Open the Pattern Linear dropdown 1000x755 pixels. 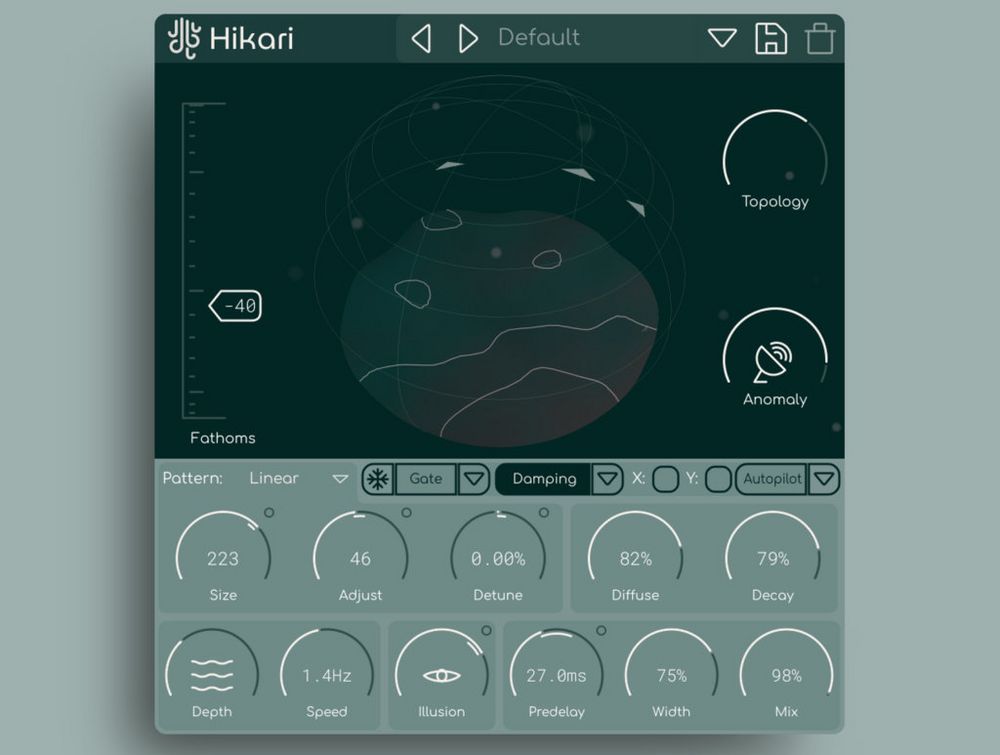pos(298,478)
